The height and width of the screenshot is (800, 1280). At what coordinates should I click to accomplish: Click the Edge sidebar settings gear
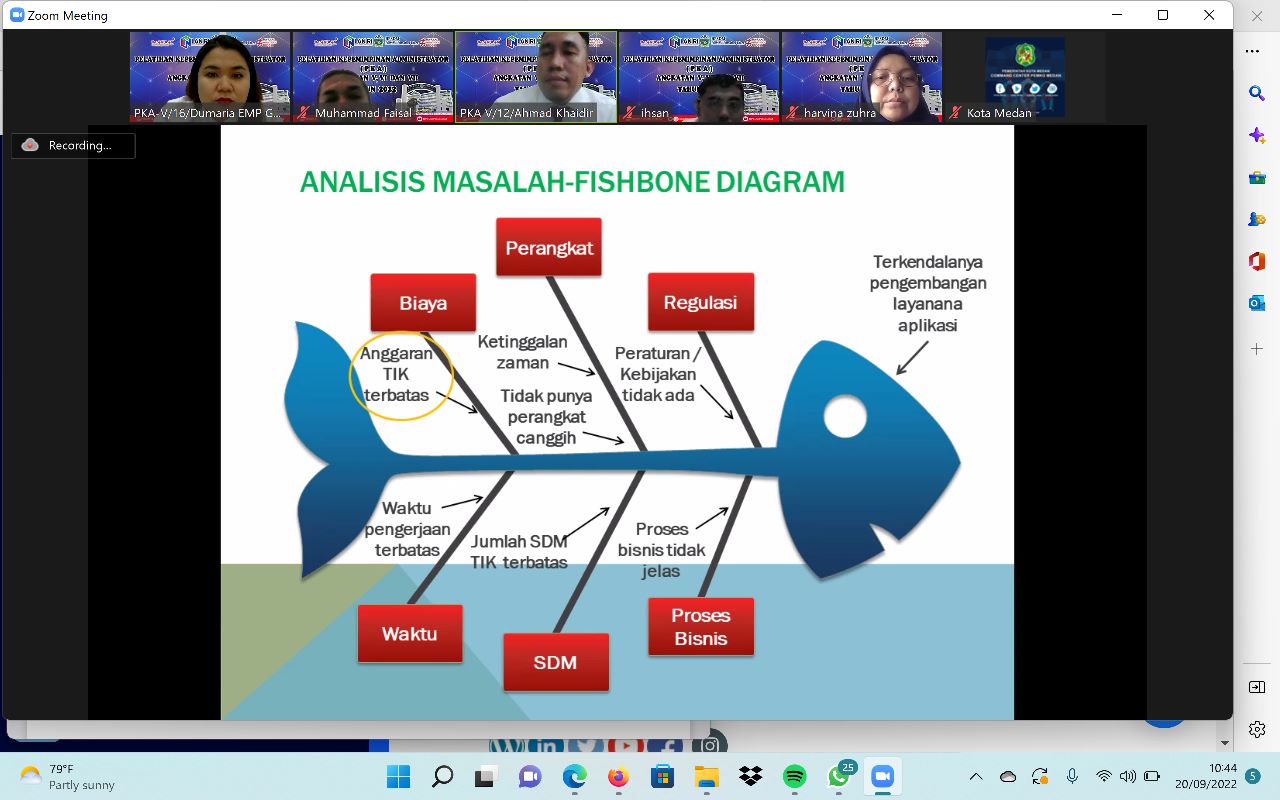[x=1257, y=729]
